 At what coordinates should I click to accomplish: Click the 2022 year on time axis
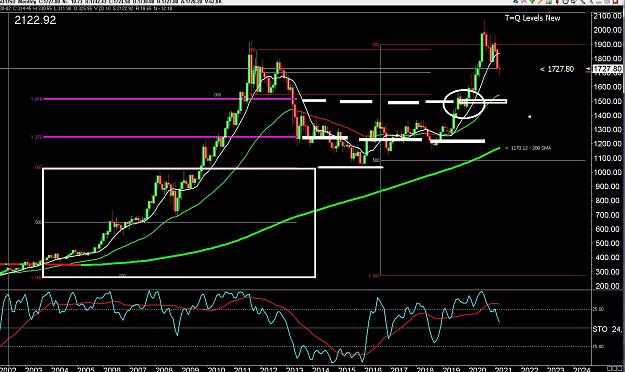[x=530, y=369]
